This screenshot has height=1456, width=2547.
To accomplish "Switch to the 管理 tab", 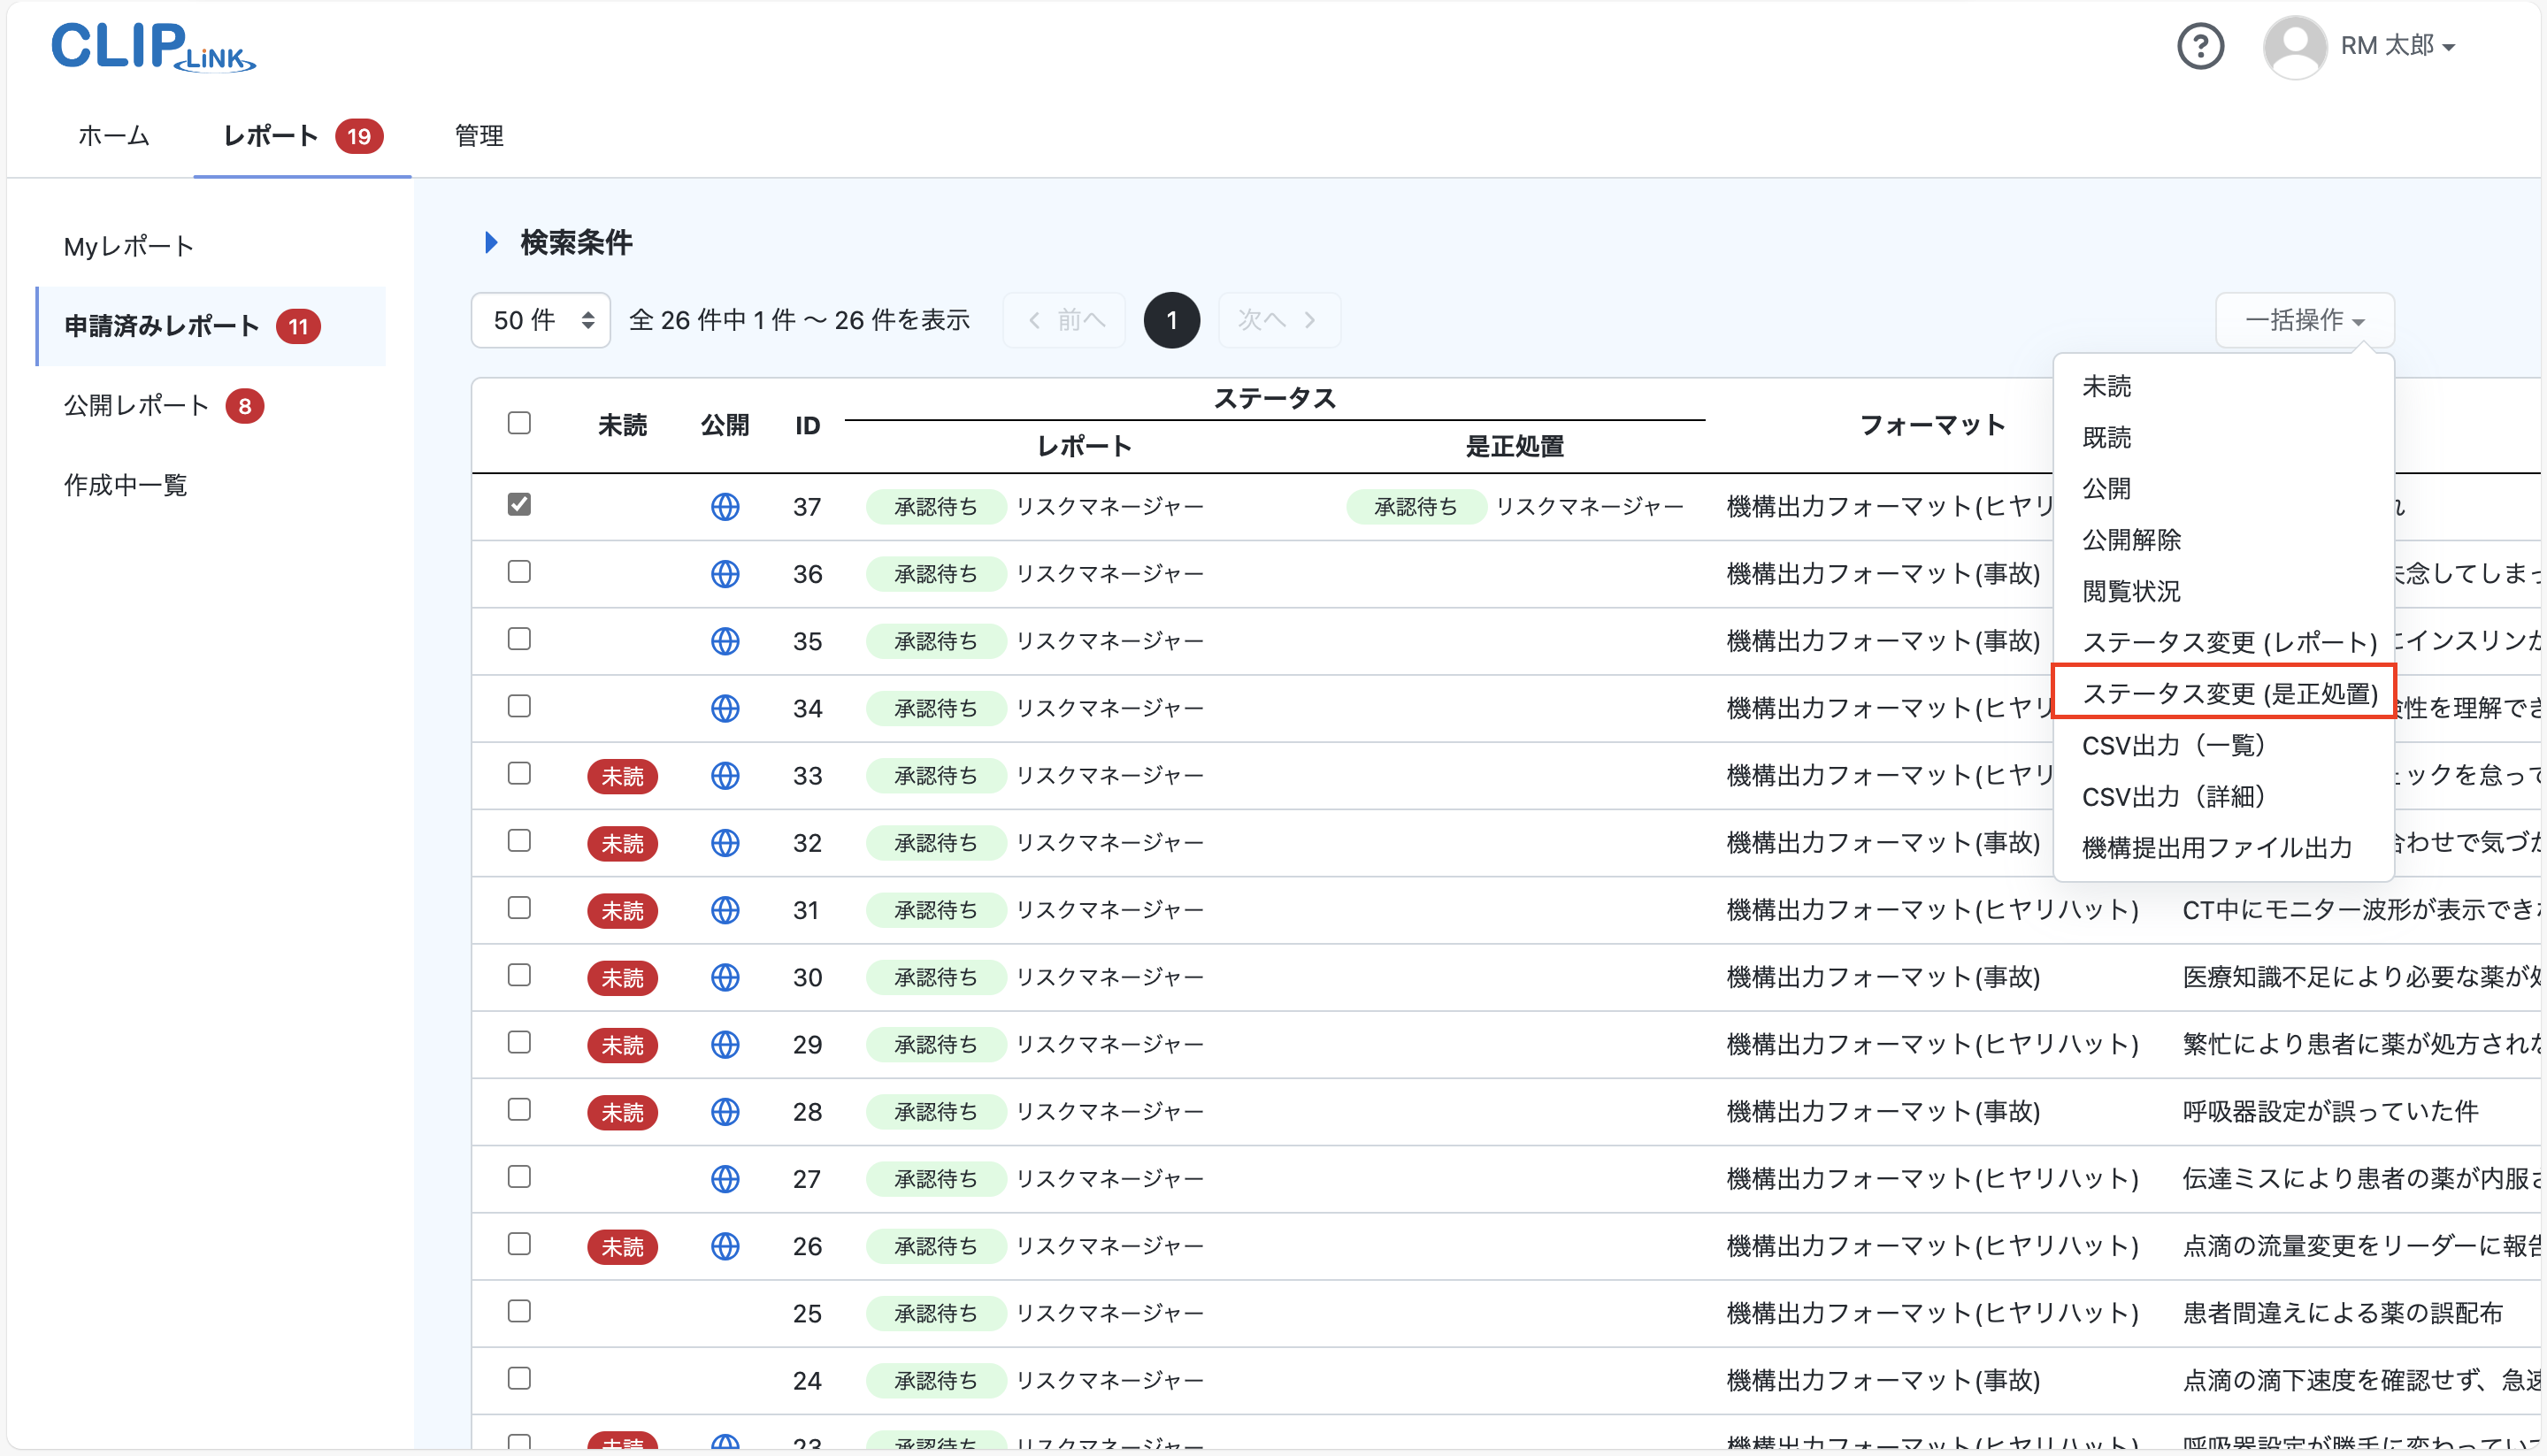I will 478,136.
